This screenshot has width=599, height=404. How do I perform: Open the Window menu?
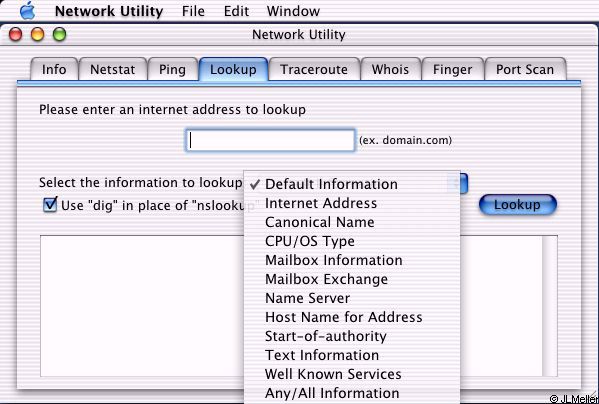(x=293, y=11)
